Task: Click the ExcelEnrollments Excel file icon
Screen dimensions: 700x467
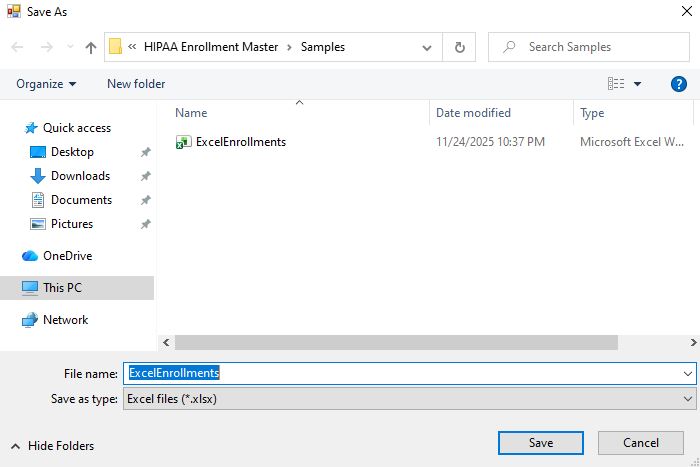Action: coord(183,142)
